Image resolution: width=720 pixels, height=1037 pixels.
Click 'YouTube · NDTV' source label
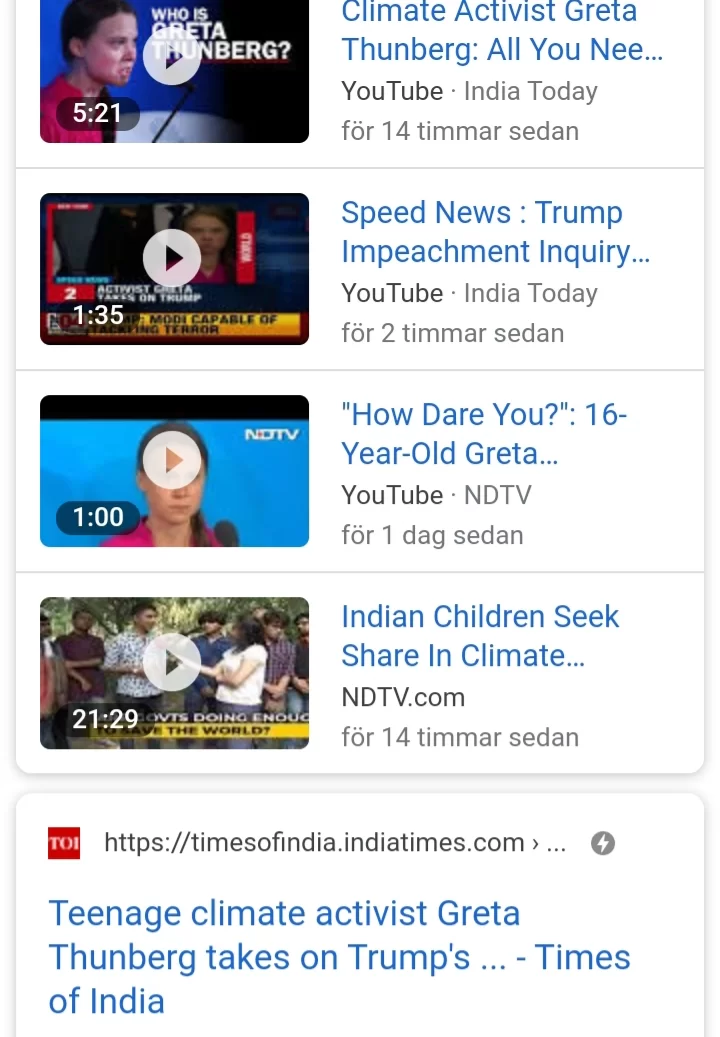pos(436,495)
